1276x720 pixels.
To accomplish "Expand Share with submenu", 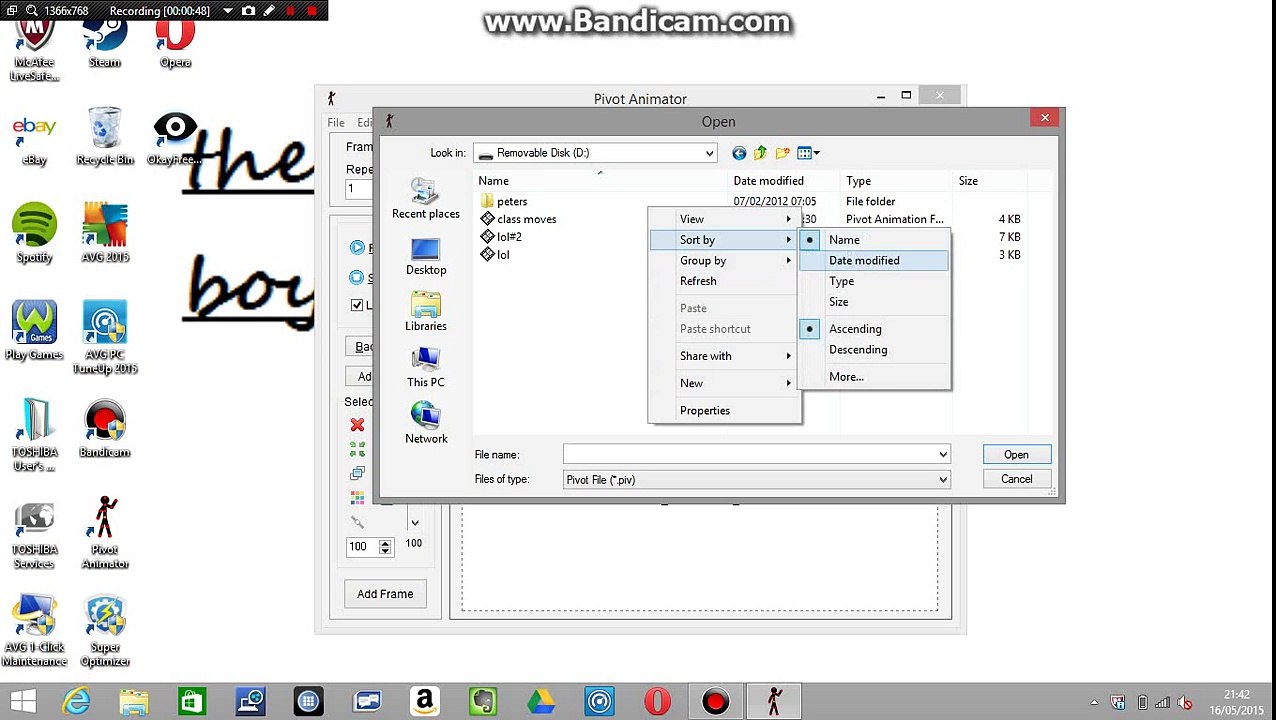I will coord(724,356).
